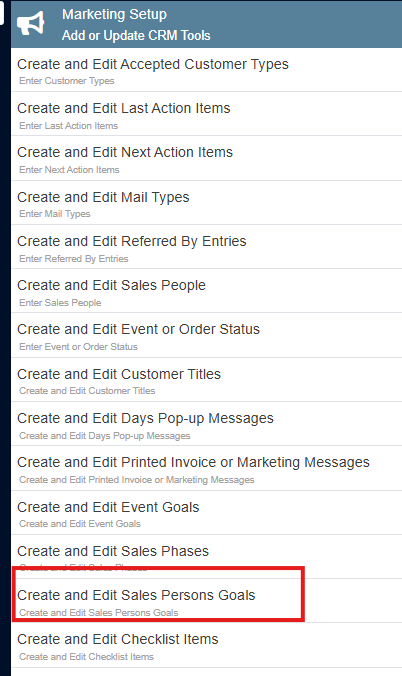Click the Add or Update CRM Tools subtitle
The height and width of the screenshot is (676, 402).
pos(136,35)
